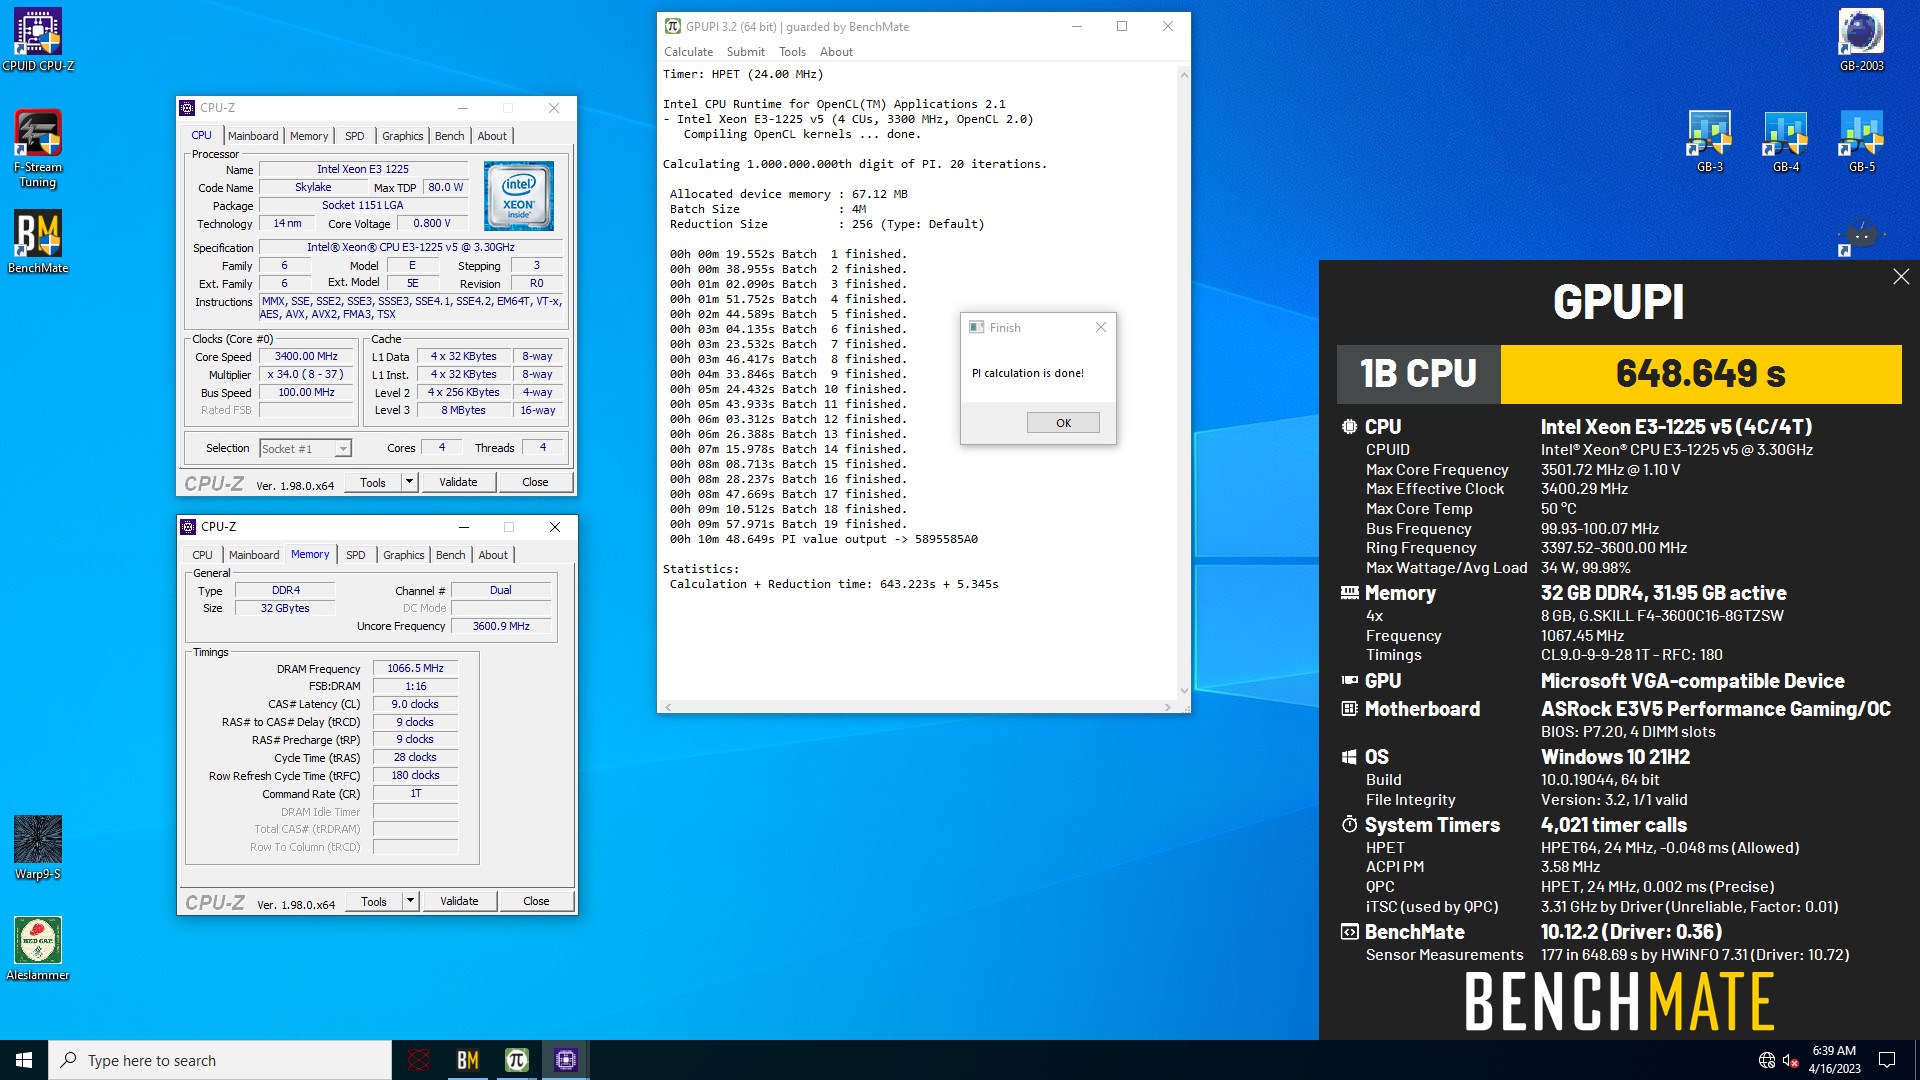Click the 1B CPU label in BenchMate

[1418, 374]
